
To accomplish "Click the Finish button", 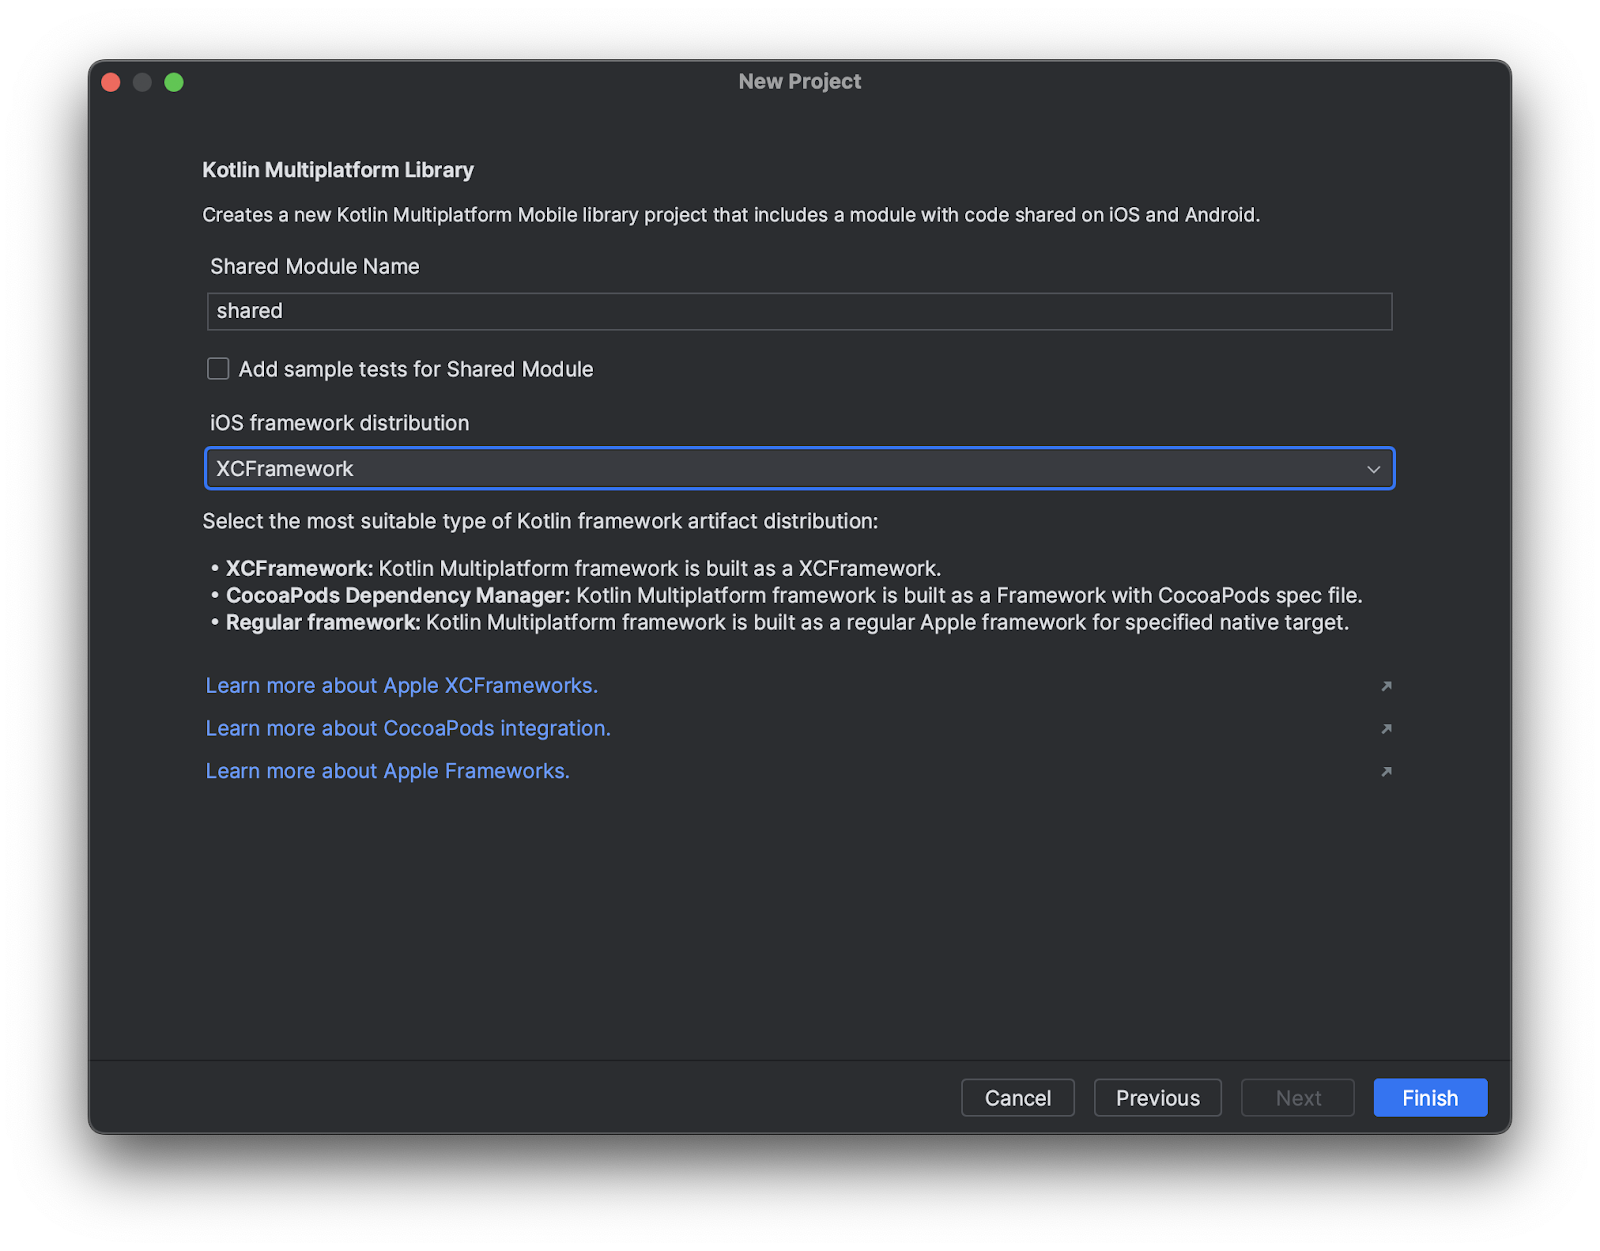I will click(1430, 1098).
